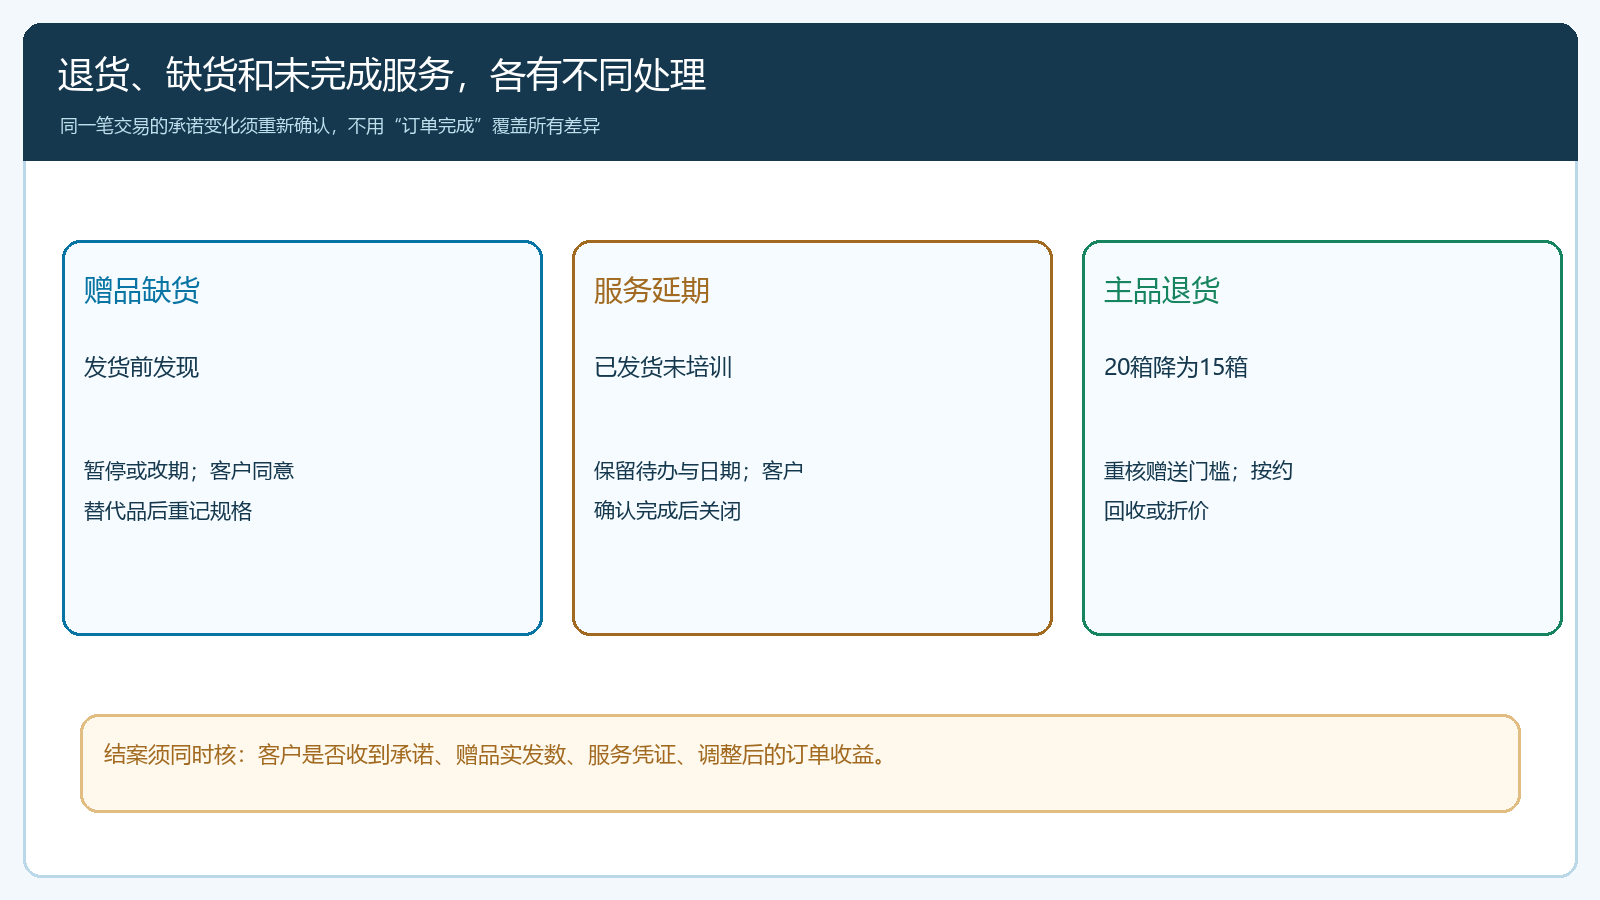Click the line 替代品后重记规格
Image resolution: width=1600 pixels, height=900 pixels.
tap(168, 511)
